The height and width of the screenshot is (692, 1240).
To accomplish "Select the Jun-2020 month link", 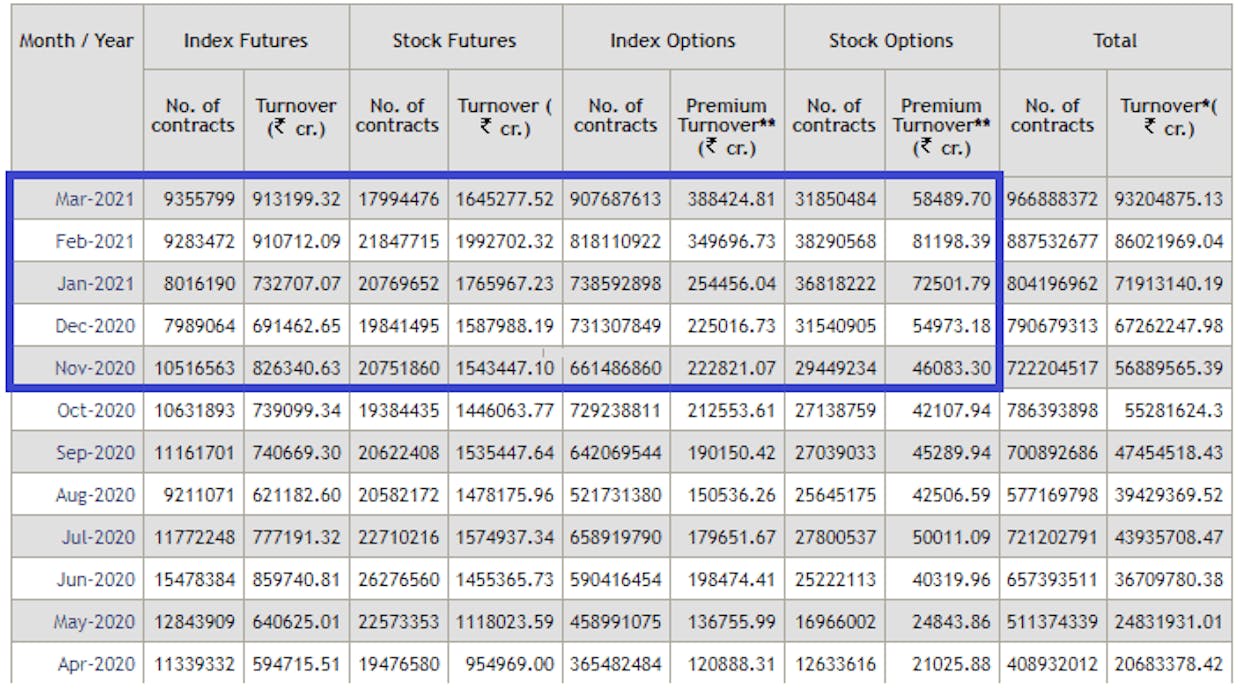I will pyautogui.click(x=97, y=579).
